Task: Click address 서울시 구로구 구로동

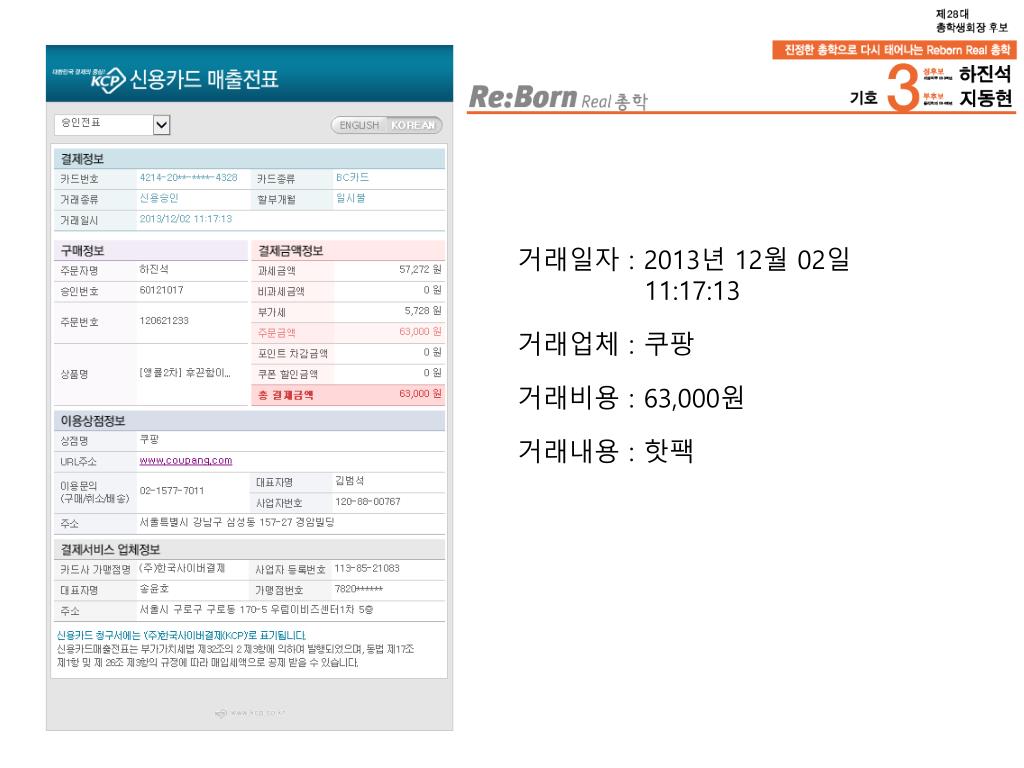Action: click(x=257, y=609)
